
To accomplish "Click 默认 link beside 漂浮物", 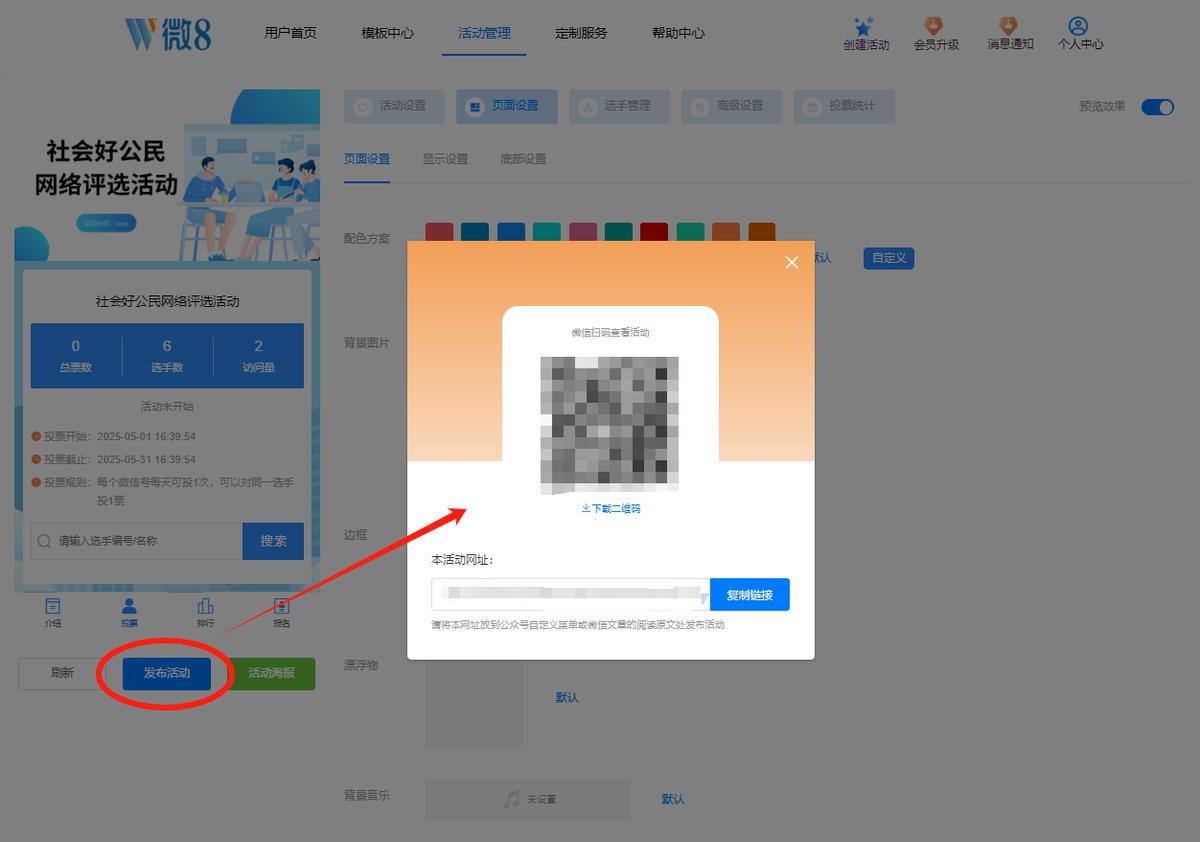I will tap(567, 697).
